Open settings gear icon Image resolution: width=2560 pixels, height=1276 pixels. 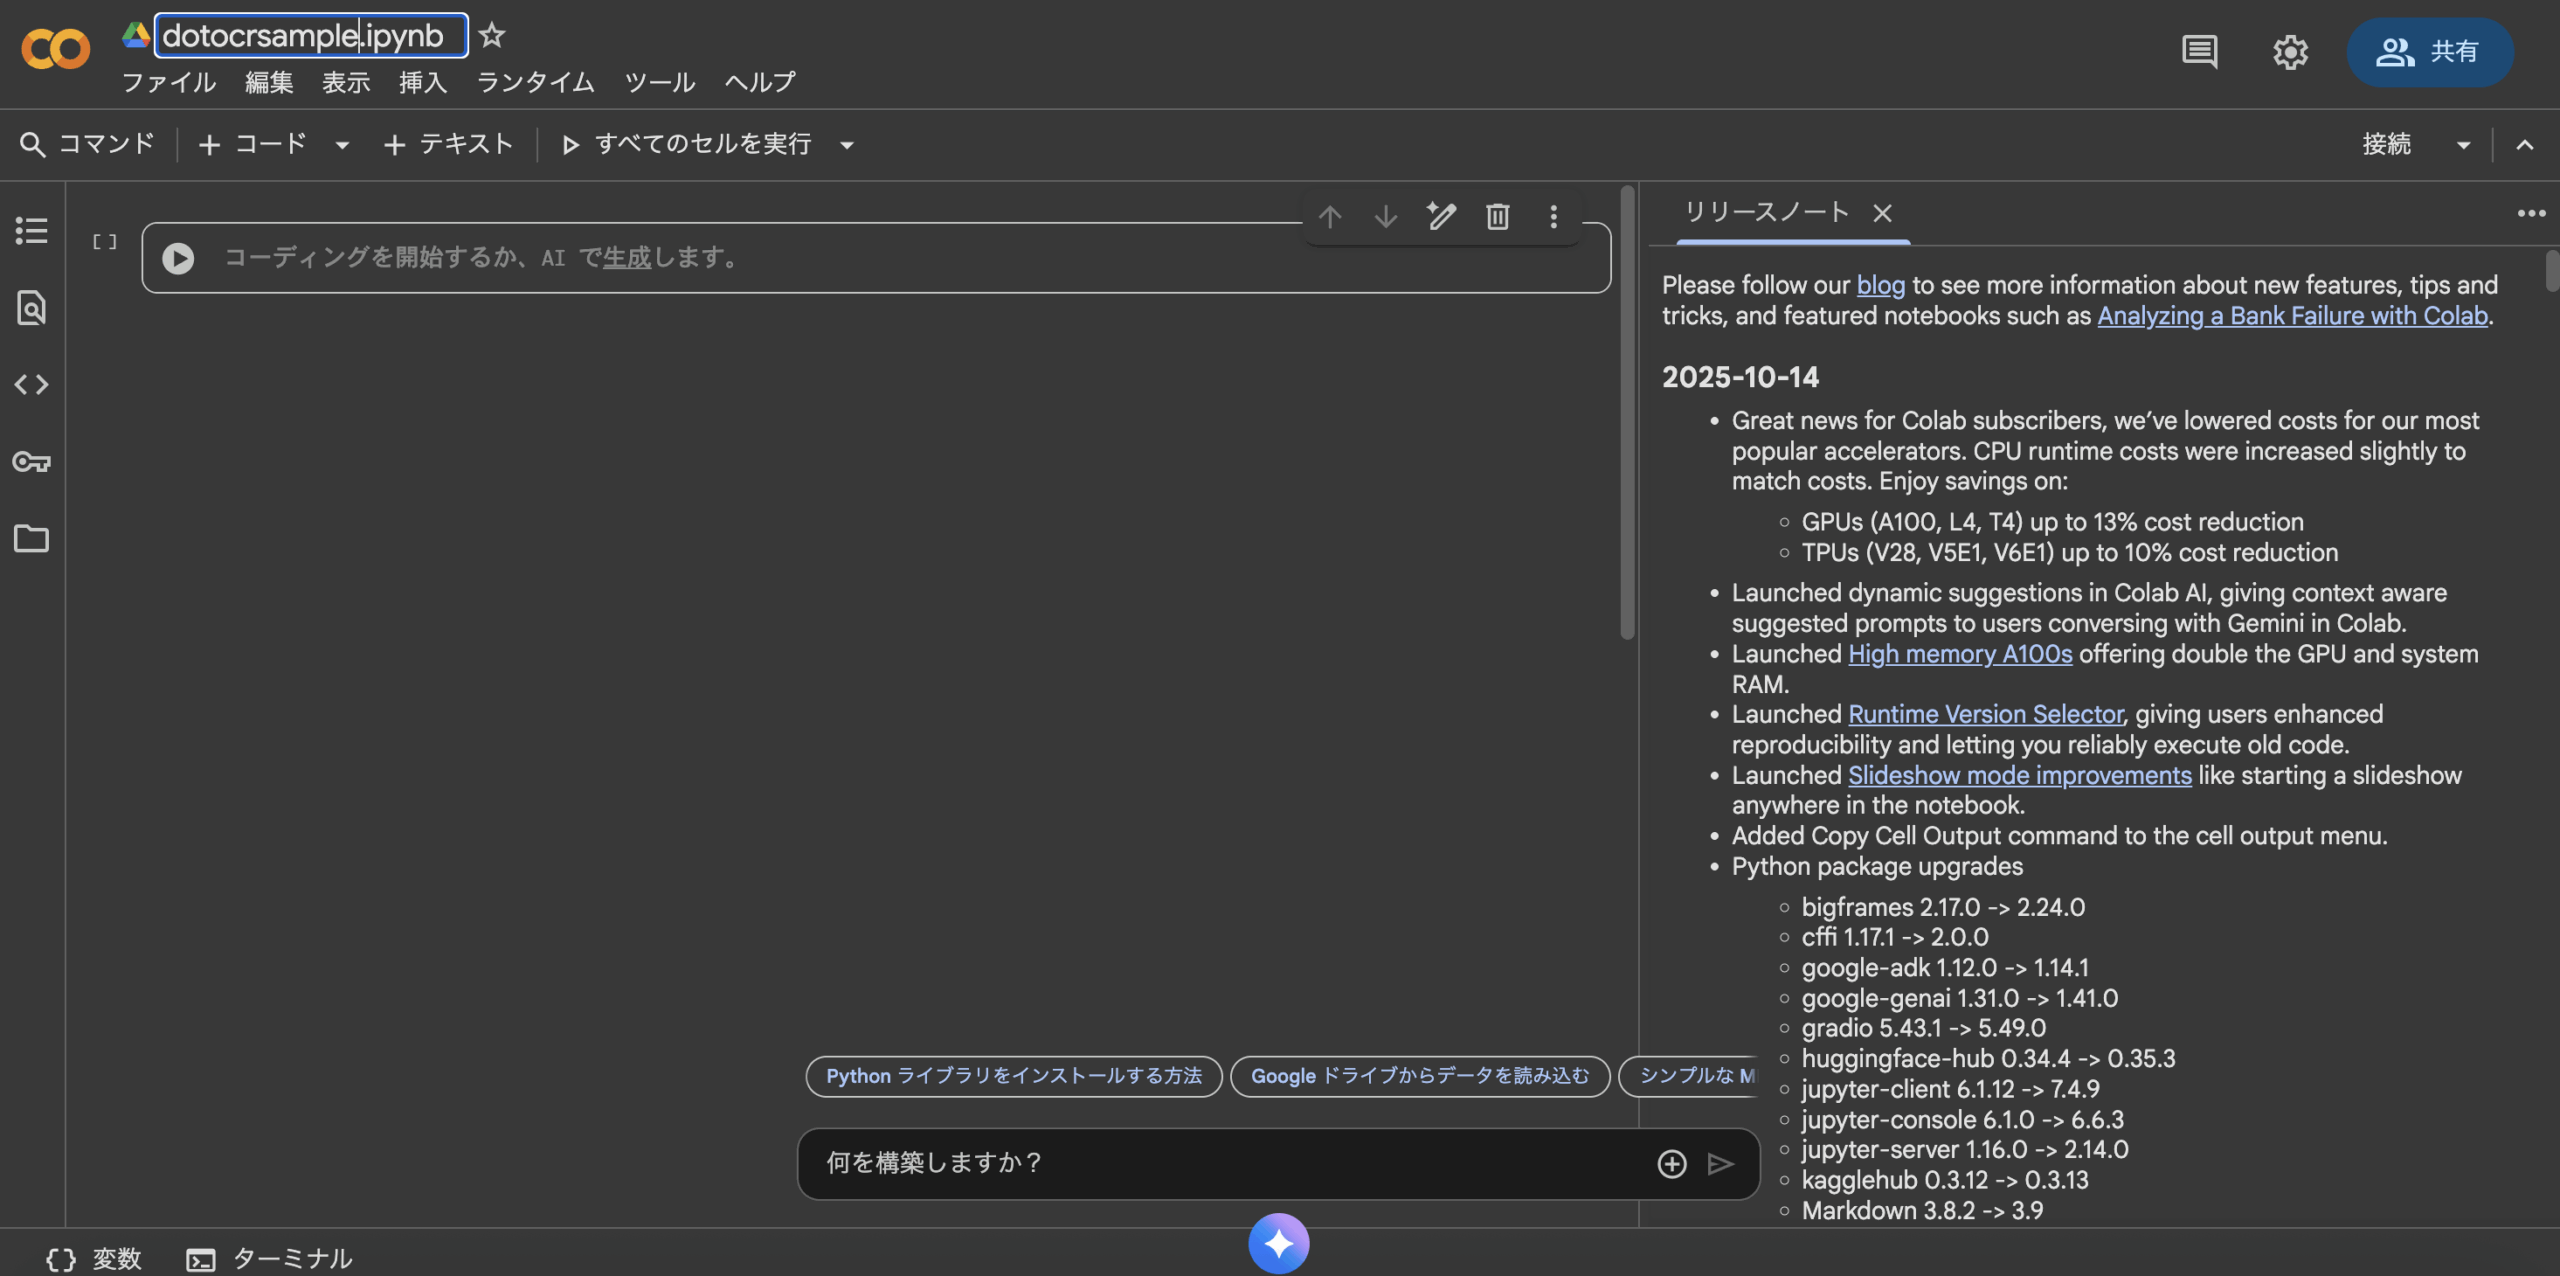(x=2290, y=51)
